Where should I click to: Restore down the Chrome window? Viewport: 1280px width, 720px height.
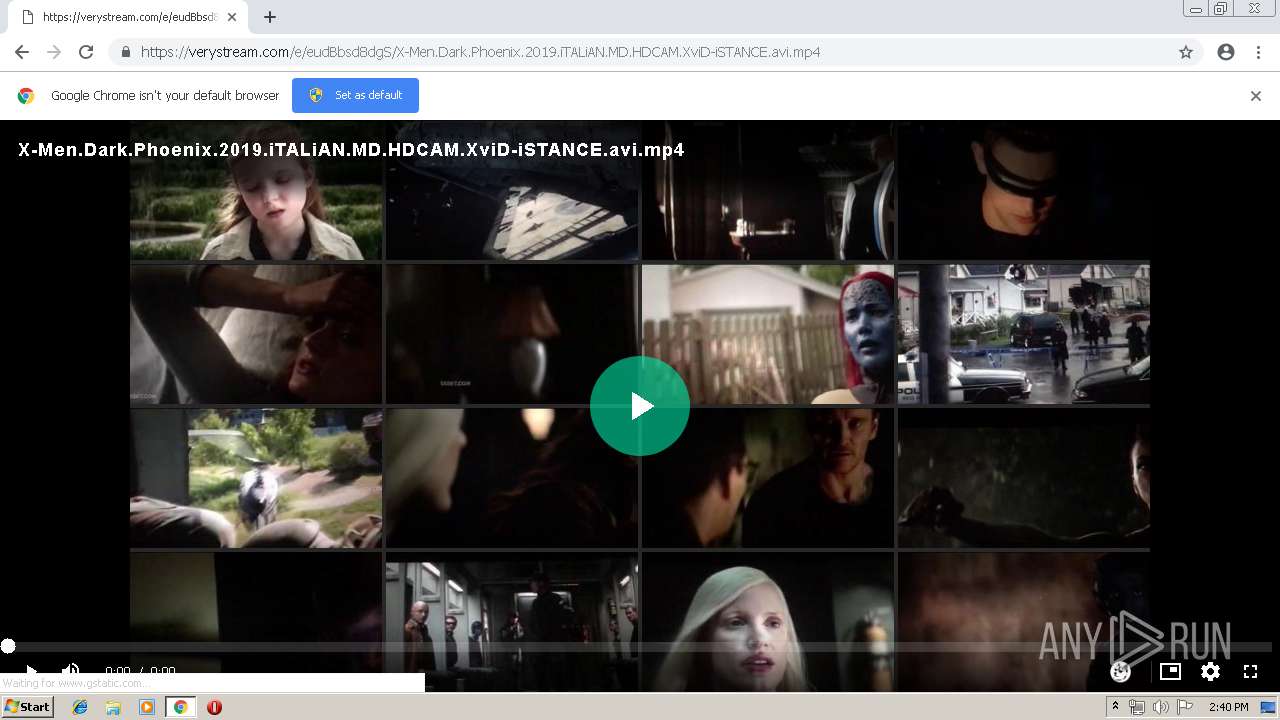[x=1221, y=9]
